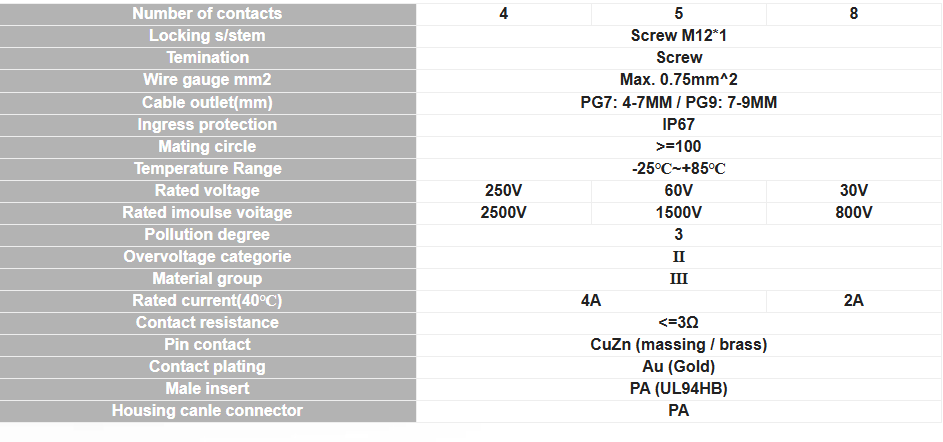This screenshot has height=442, width=943.
Task: Select the "Screw M12*1" locking system value
Action: (678, 36)
